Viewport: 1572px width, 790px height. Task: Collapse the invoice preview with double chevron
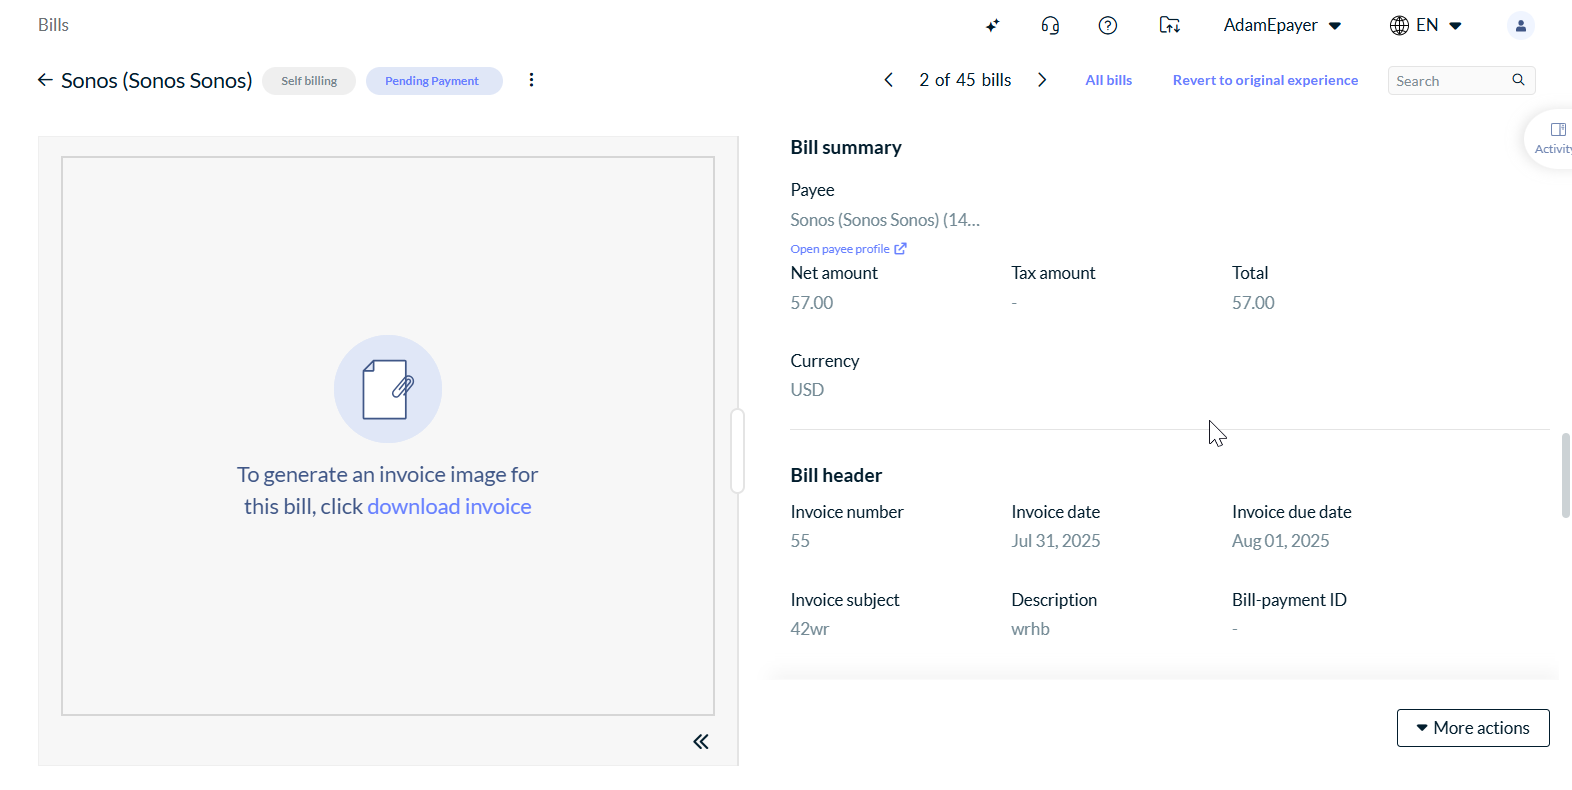coord(701,742)
